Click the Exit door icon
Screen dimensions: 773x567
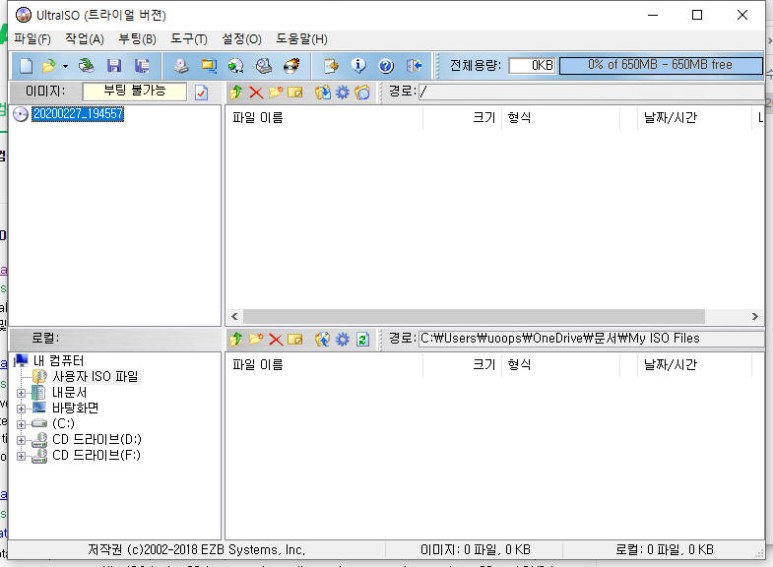414,66
